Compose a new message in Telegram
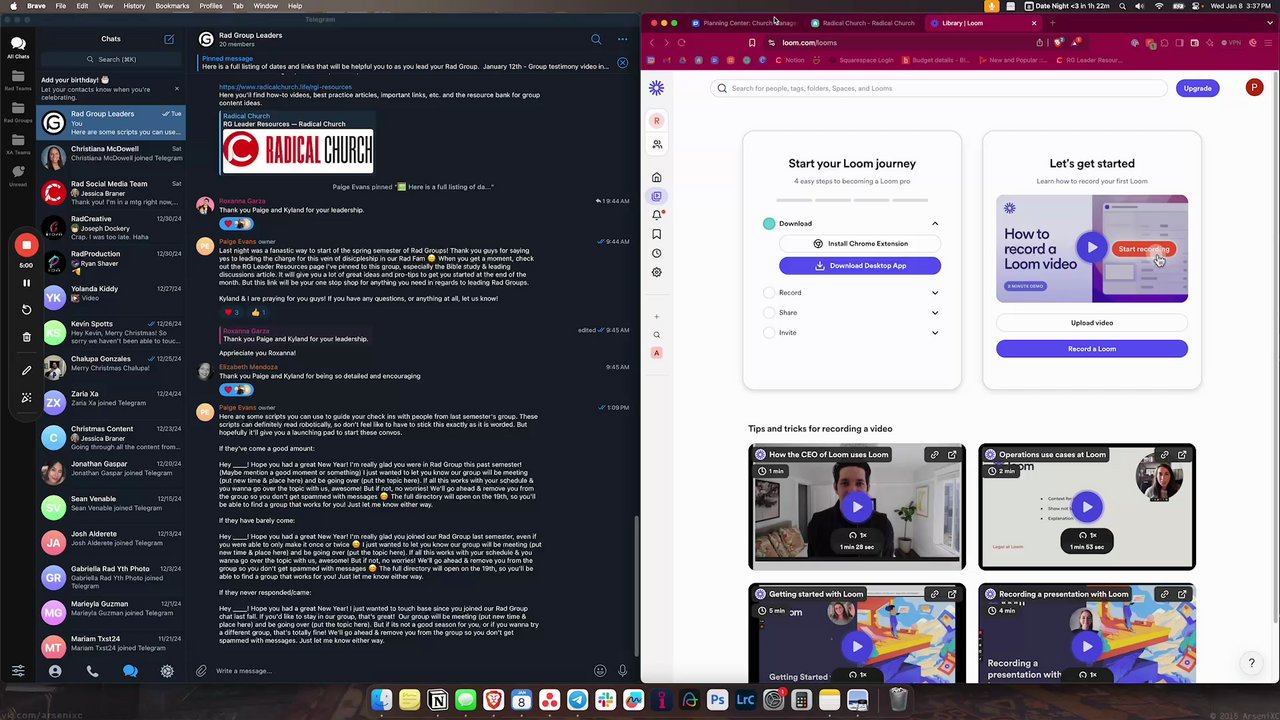Screen dimensions: 1280x720 tap(169, 39)
